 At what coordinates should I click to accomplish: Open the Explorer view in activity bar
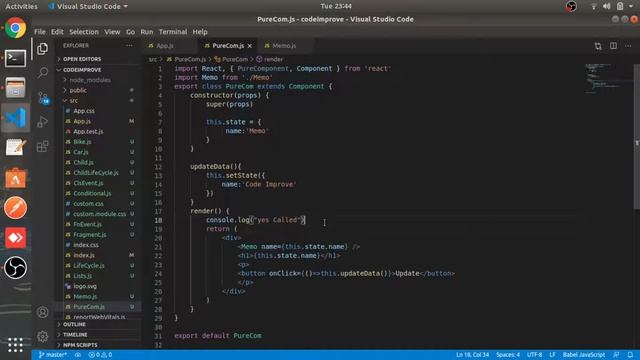coord(42,49)
